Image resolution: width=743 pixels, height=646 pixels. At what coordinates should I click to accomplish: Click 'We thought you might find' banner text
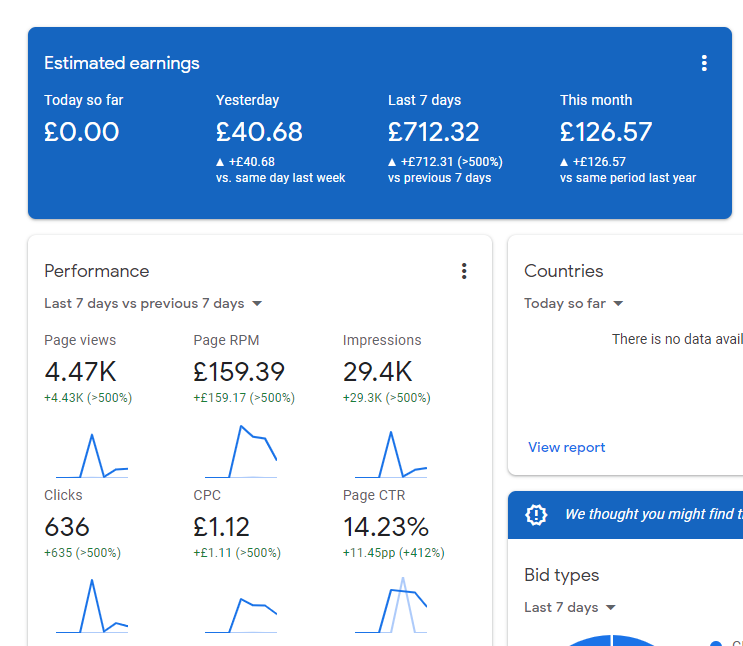(654, 514)
